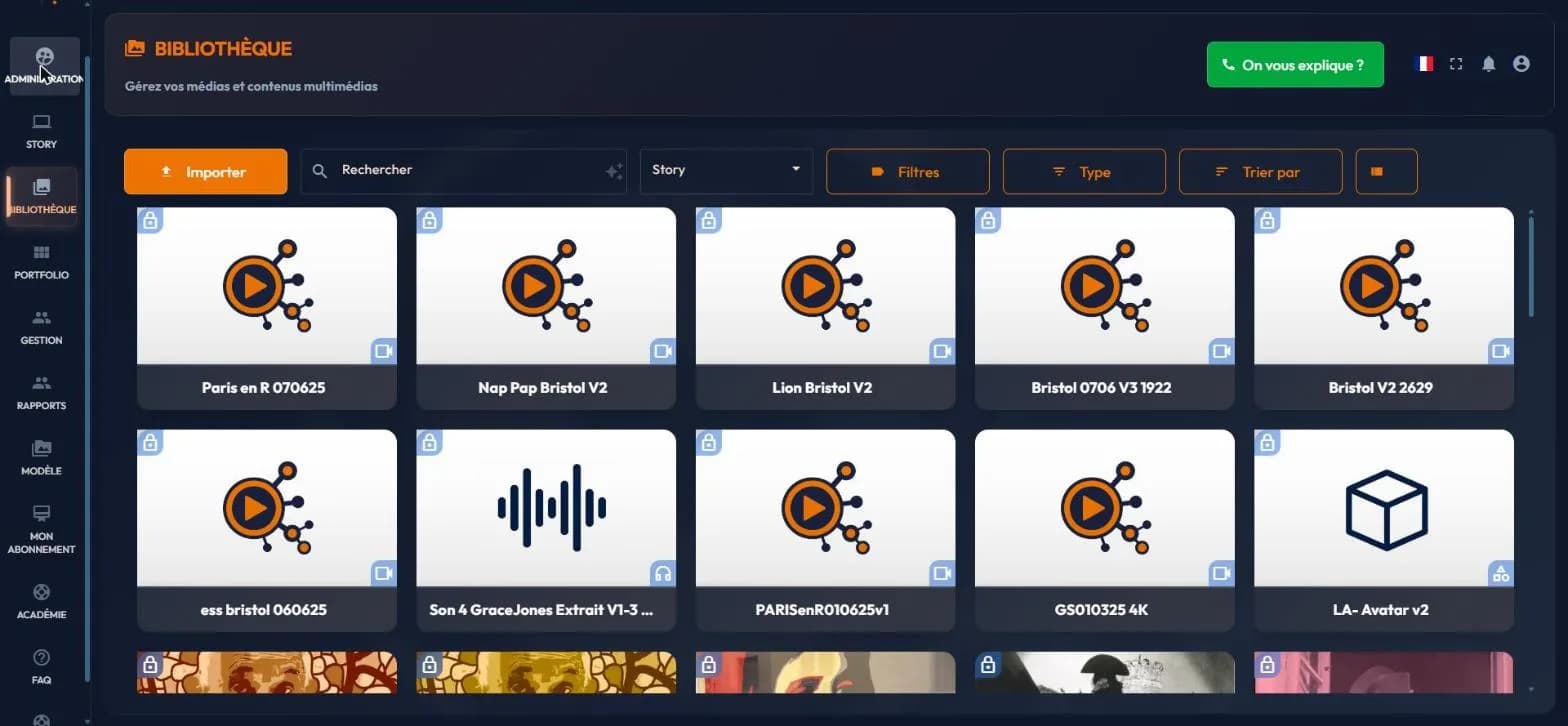Click audio headphone badge on Son 4 card
Image resolution: width=1568 pixels, height=726 pixels.
[x=663, y=573]
